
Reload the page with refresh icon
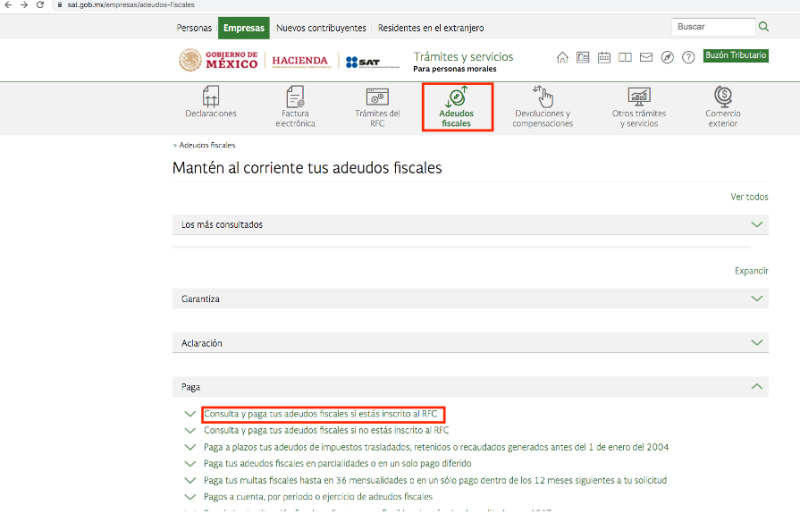pos(40,5)
